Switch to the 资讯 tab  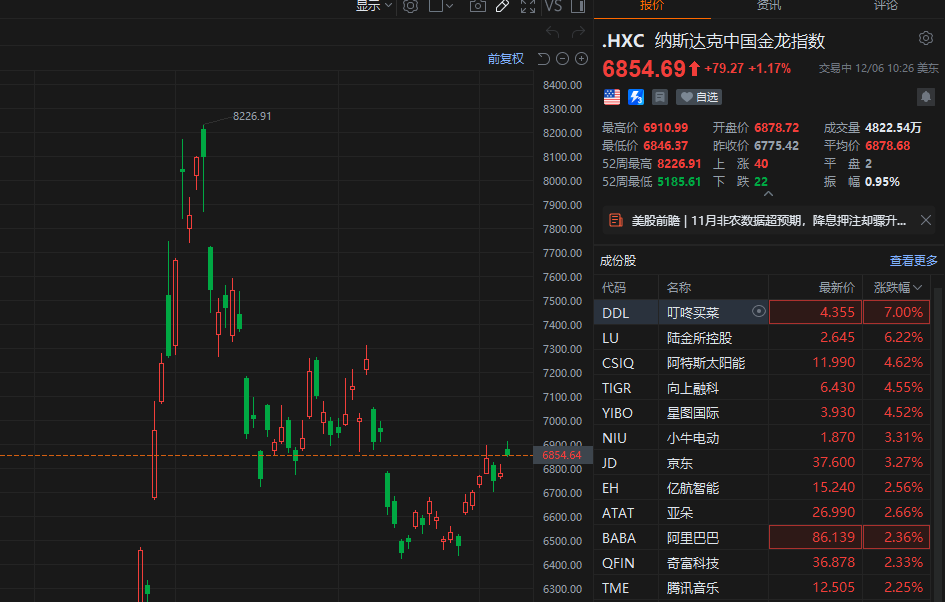point(769,6)
